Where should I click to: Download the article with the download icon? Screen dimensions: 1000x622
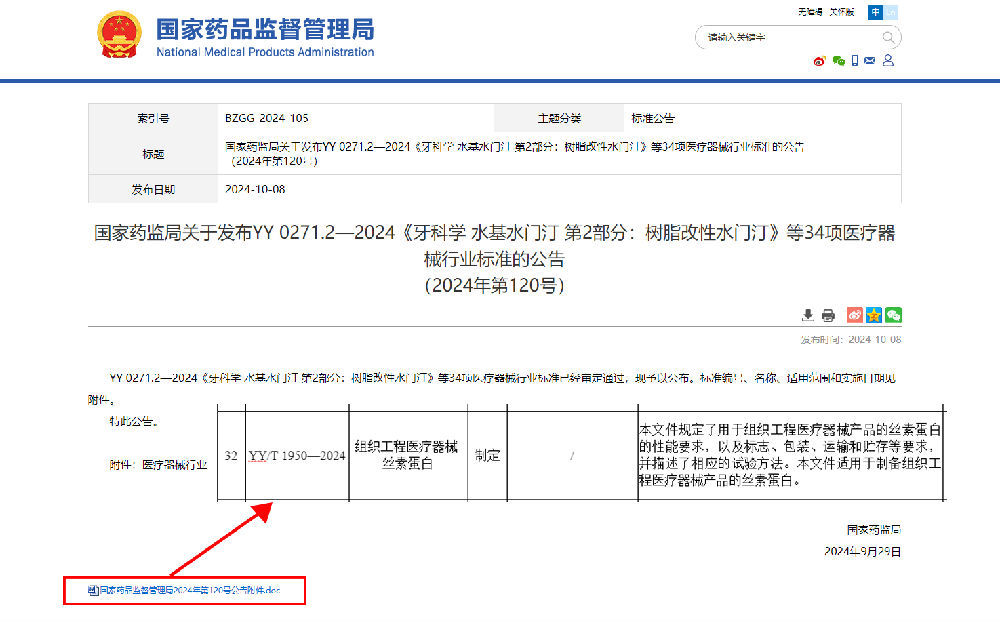(x=808, y=315)
